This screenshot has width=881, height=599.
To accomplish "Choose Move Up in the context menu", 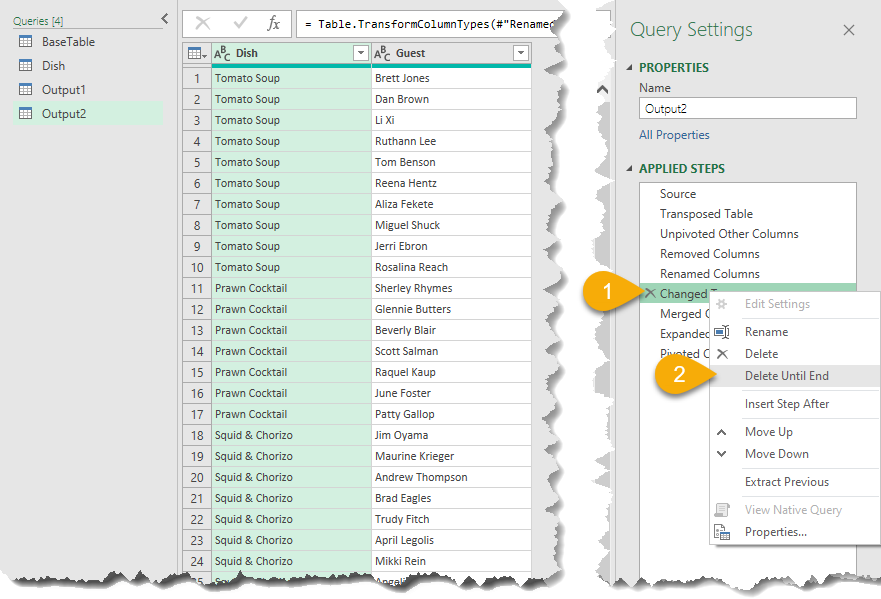I will click(x=768, y=432).
